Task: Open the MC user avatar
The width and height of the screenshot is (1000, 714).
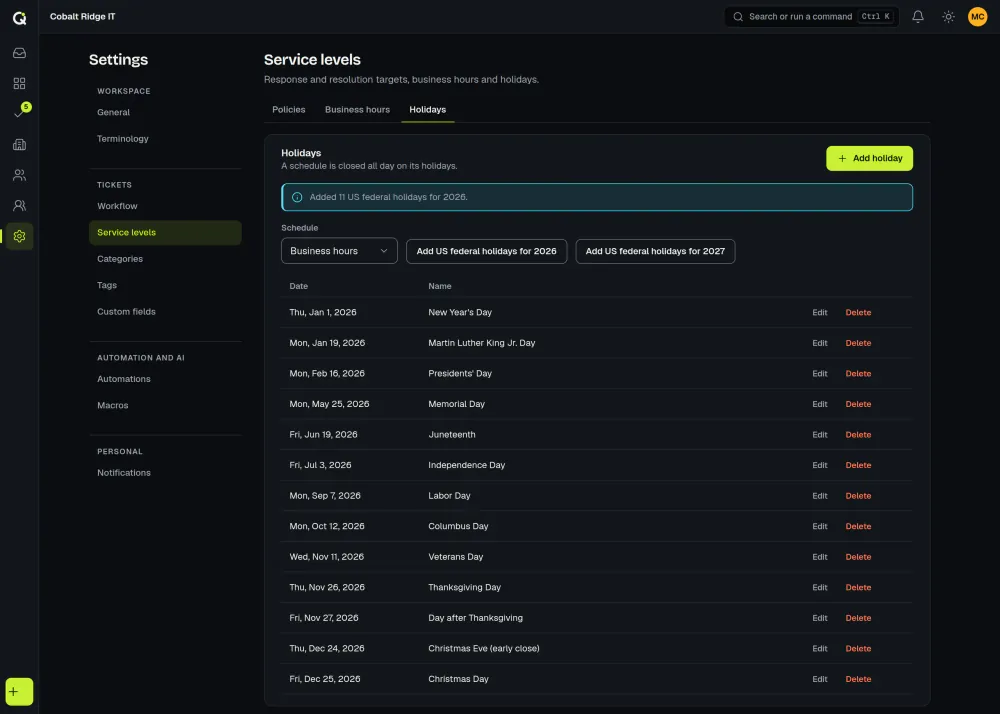Action: [x=977, y=17]
